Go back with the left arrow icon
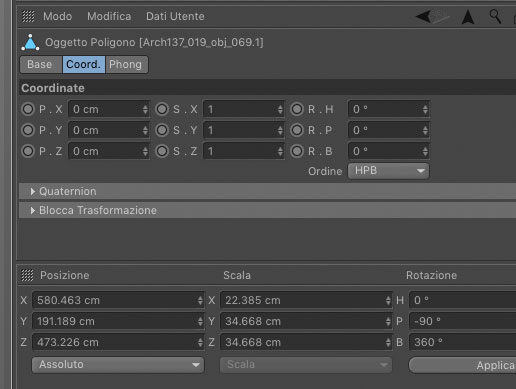Viewport: 516px width, 389px height. click(423, 16)
